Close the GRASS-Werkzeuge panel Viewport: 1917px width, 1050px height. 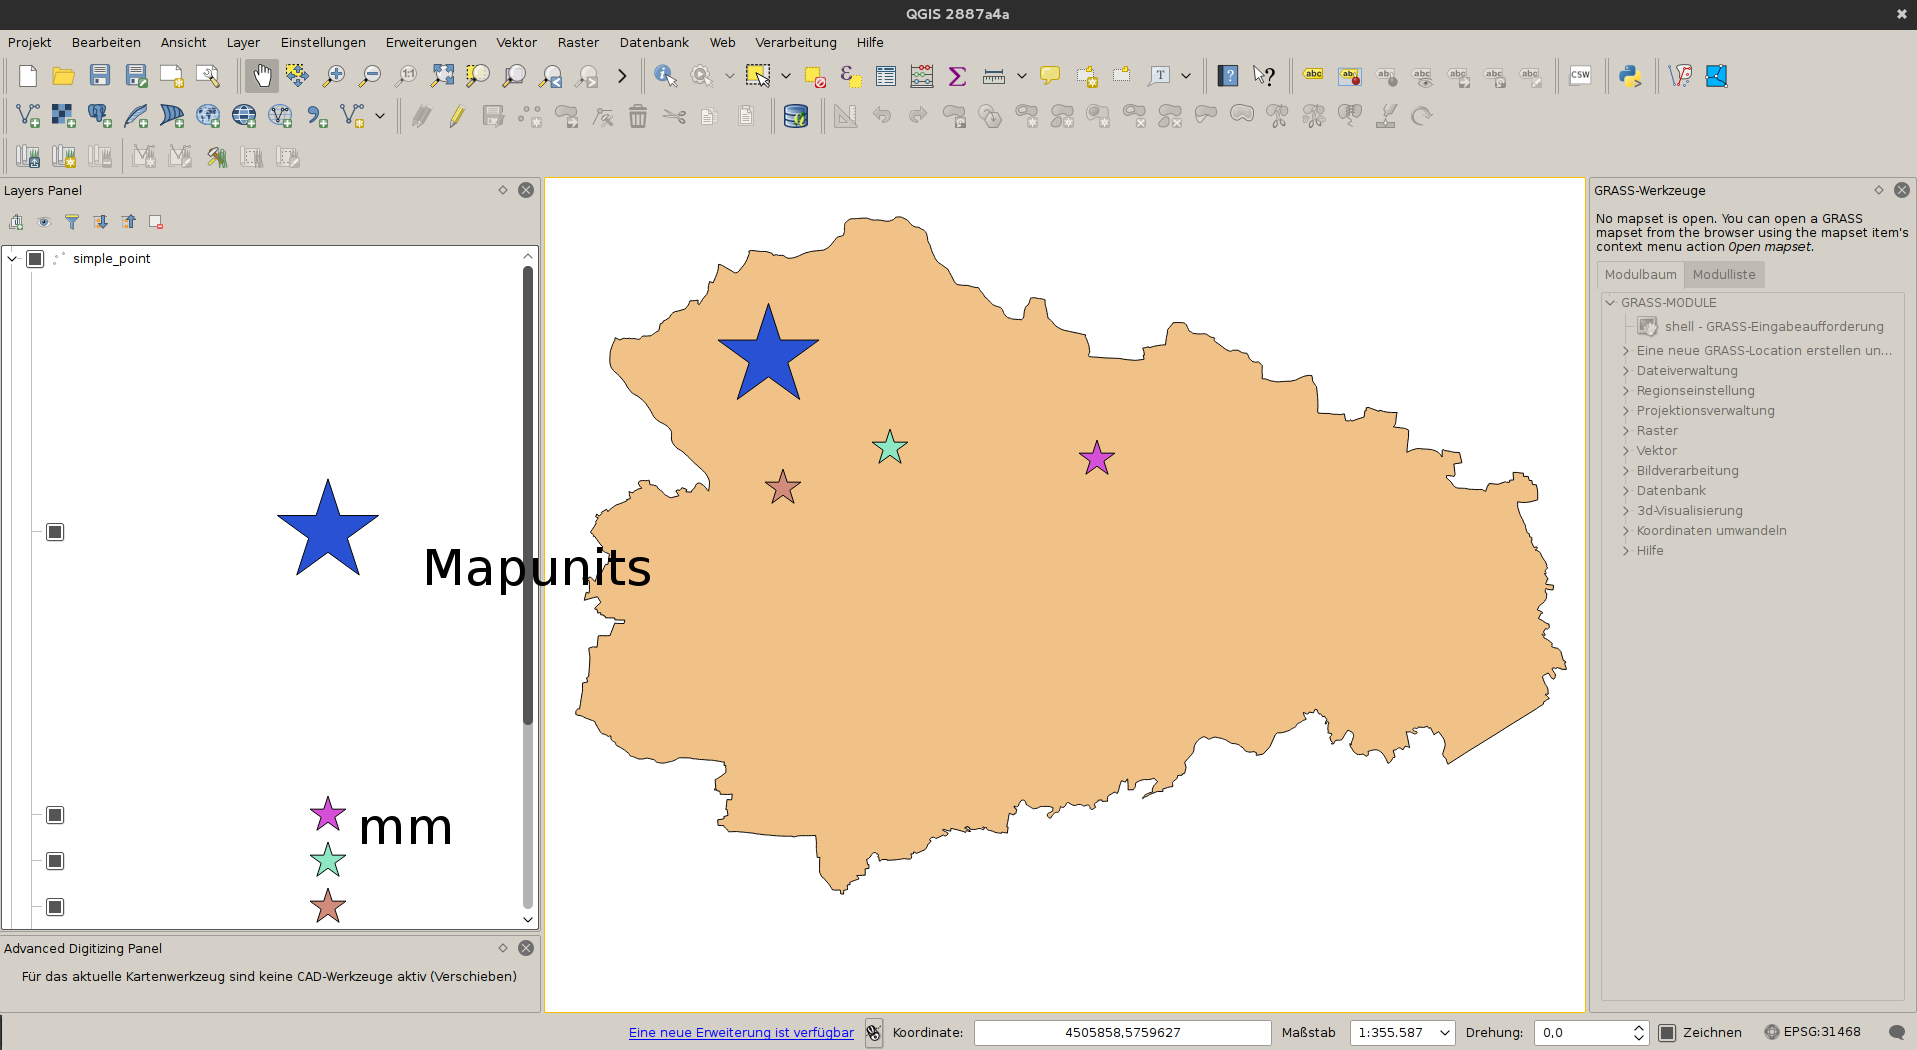(x=1902, y=190)
